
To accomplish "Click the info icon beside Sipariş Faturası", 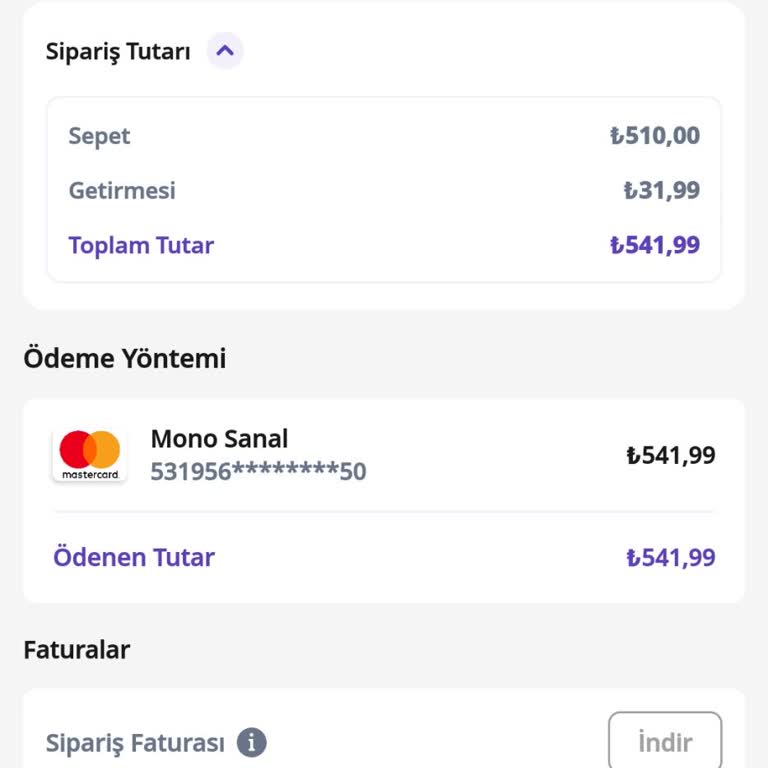I will [x=252, y=743].
